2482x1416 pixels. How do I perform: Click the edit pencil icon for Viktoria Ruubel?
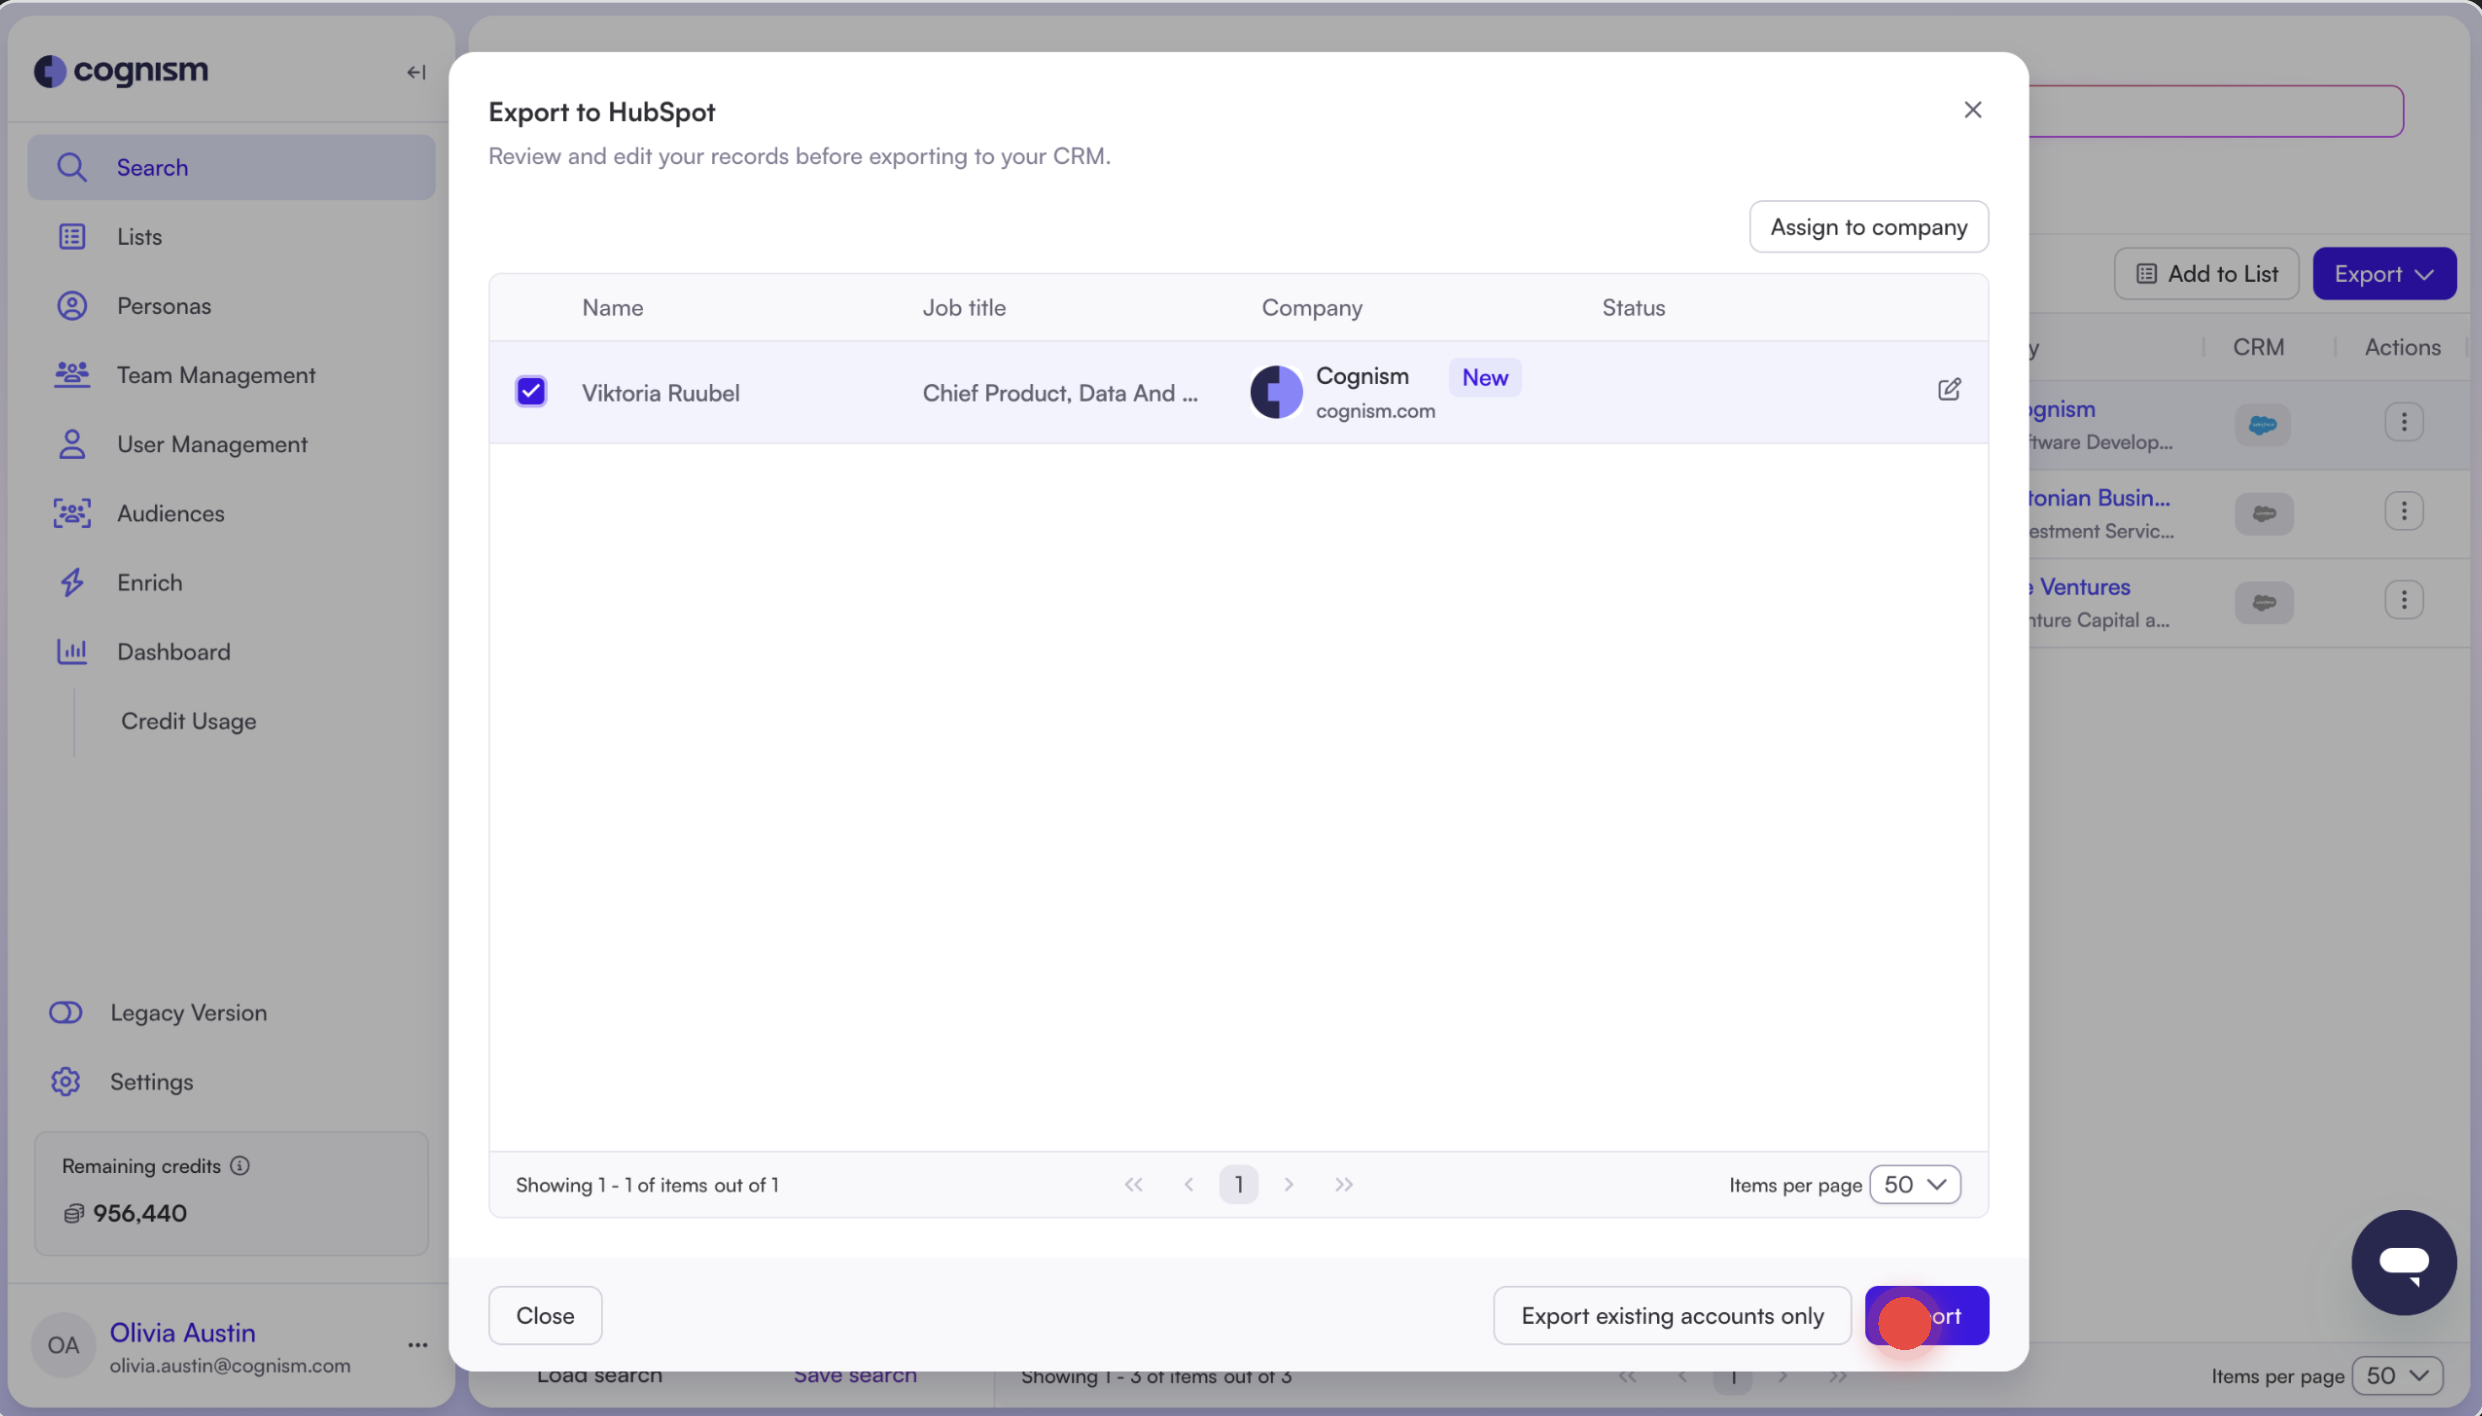point(1948,390)
